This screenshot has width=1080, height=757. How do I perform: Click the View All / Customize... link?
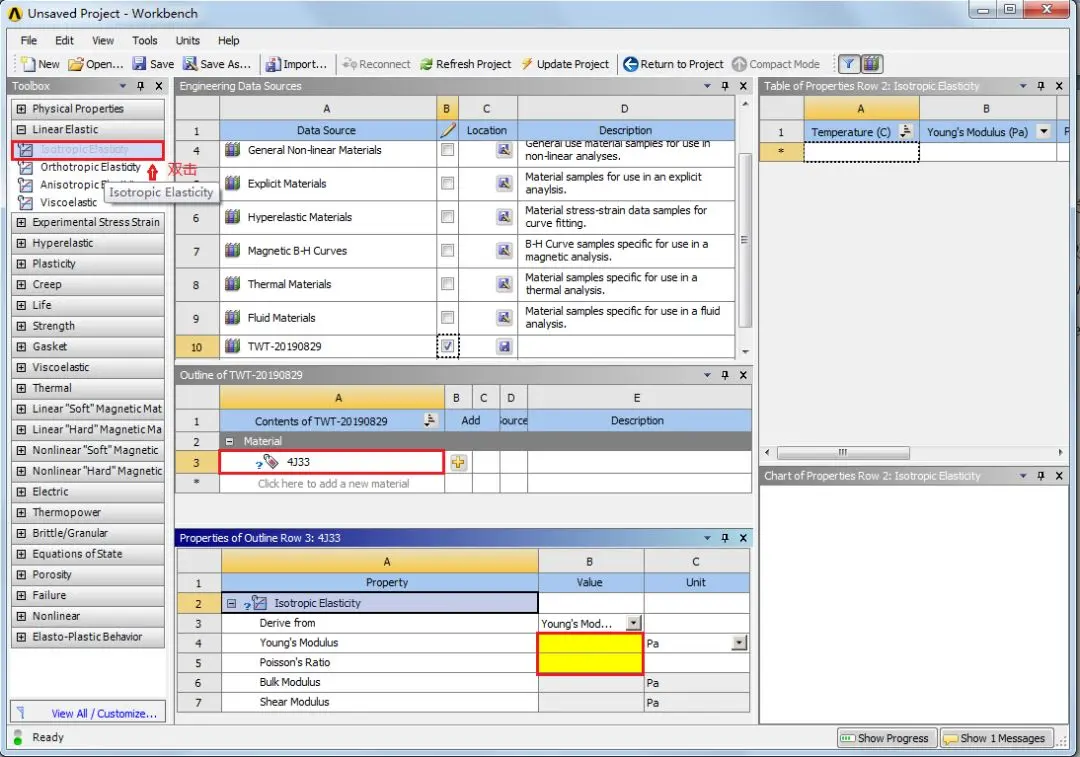click(x=104, y=714)
